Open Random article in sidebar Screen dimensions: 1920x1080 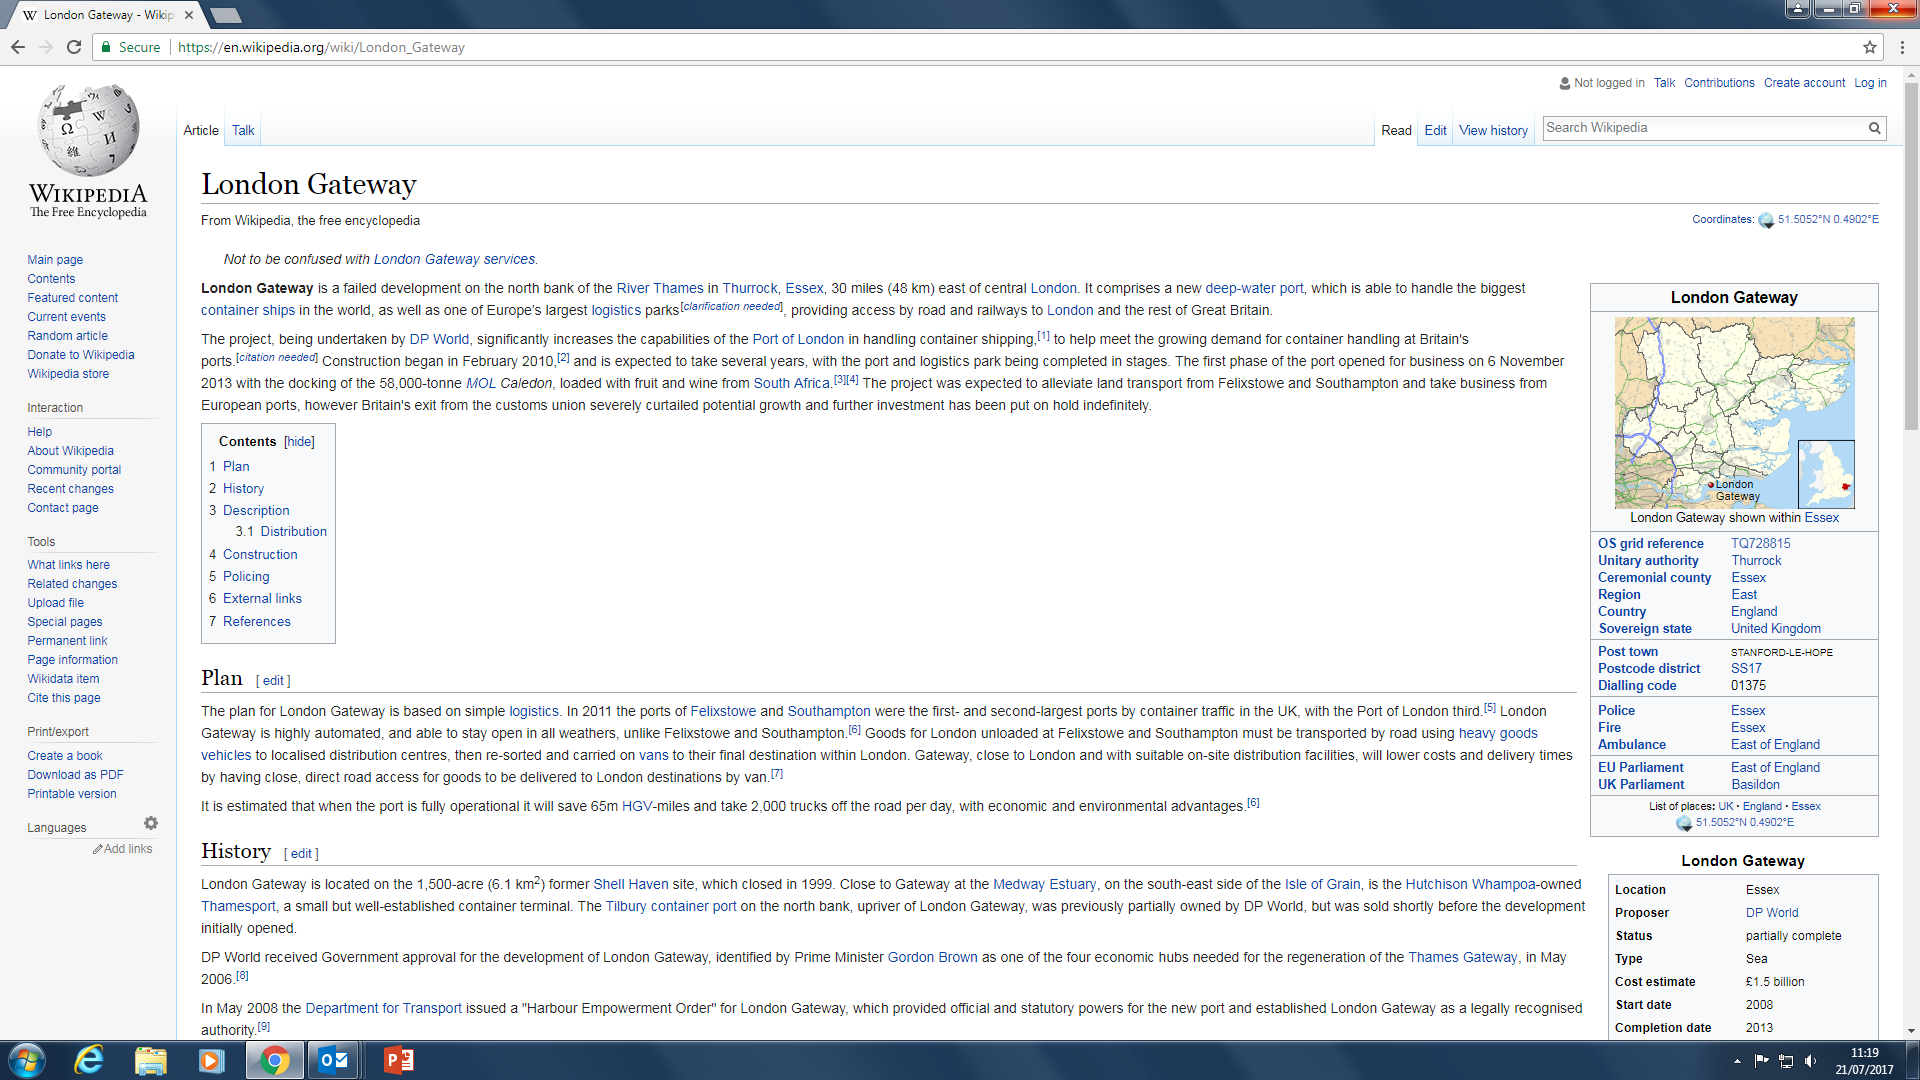pyautogui.click(x=67, y=336)
